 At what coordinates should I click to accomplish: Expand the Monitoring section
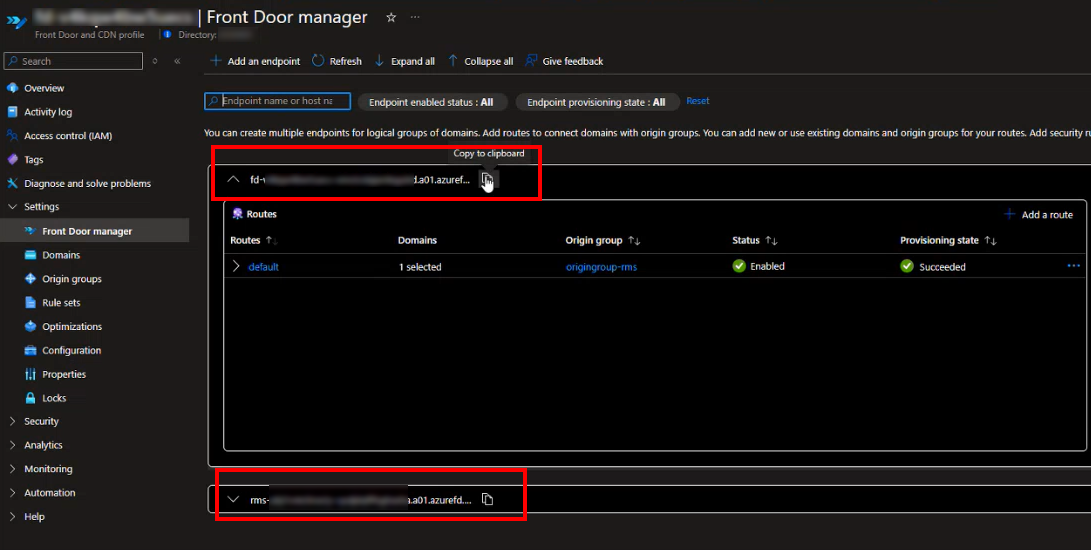pos(12,469)
